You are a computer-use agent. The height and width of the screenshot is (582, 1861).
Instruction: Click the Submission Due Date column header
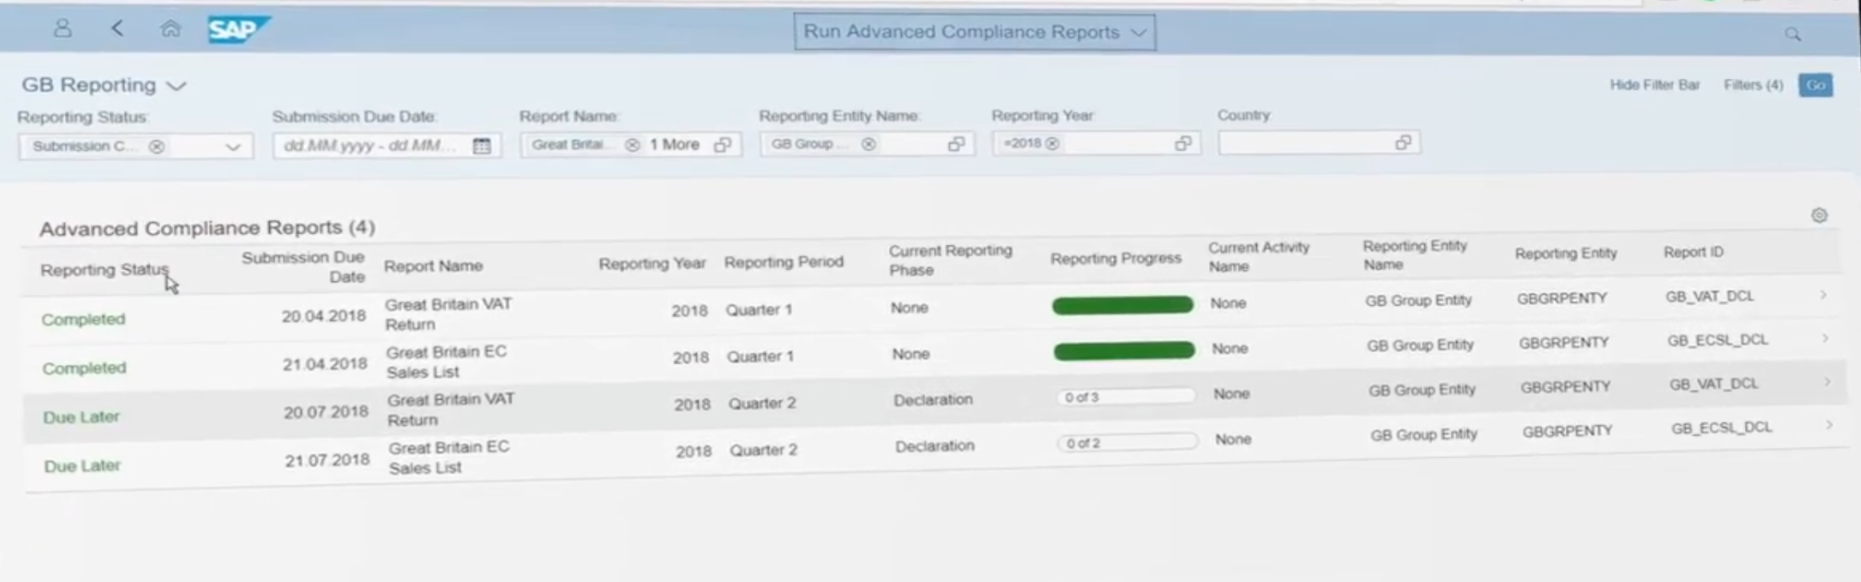[x=302, y=266]
